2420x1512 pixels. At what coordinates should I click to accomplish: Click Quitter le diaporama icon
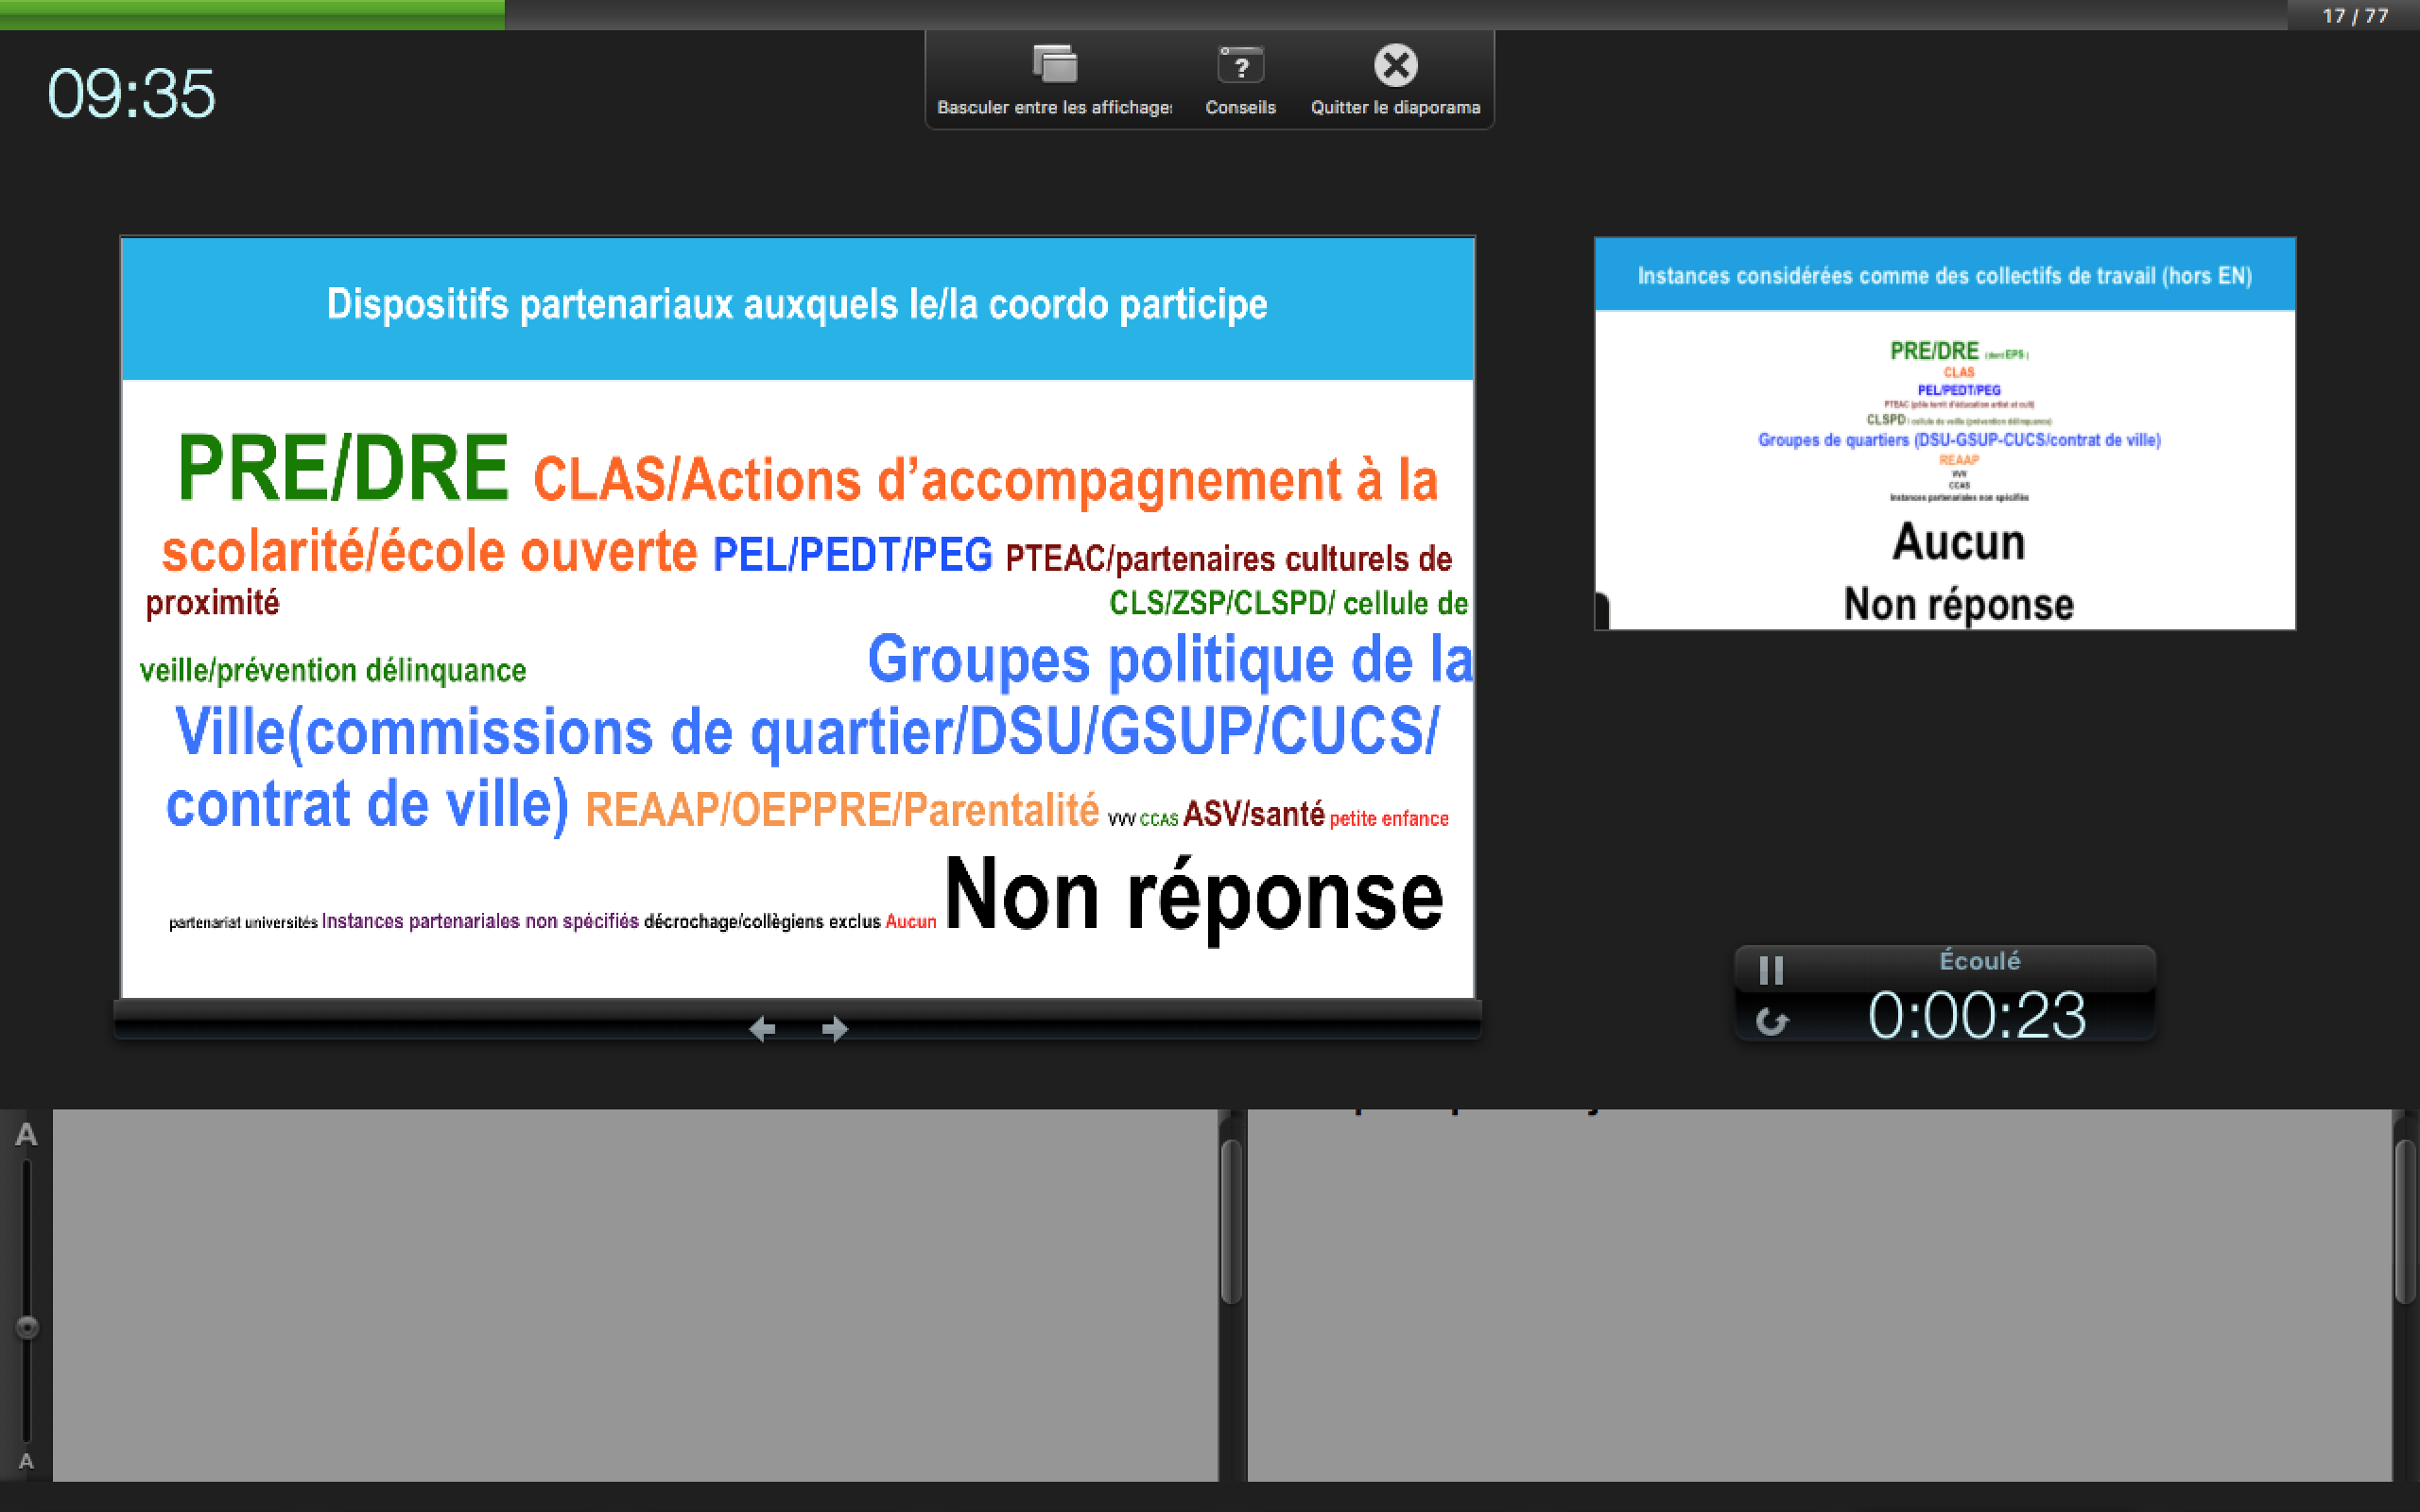(1395, 66)
